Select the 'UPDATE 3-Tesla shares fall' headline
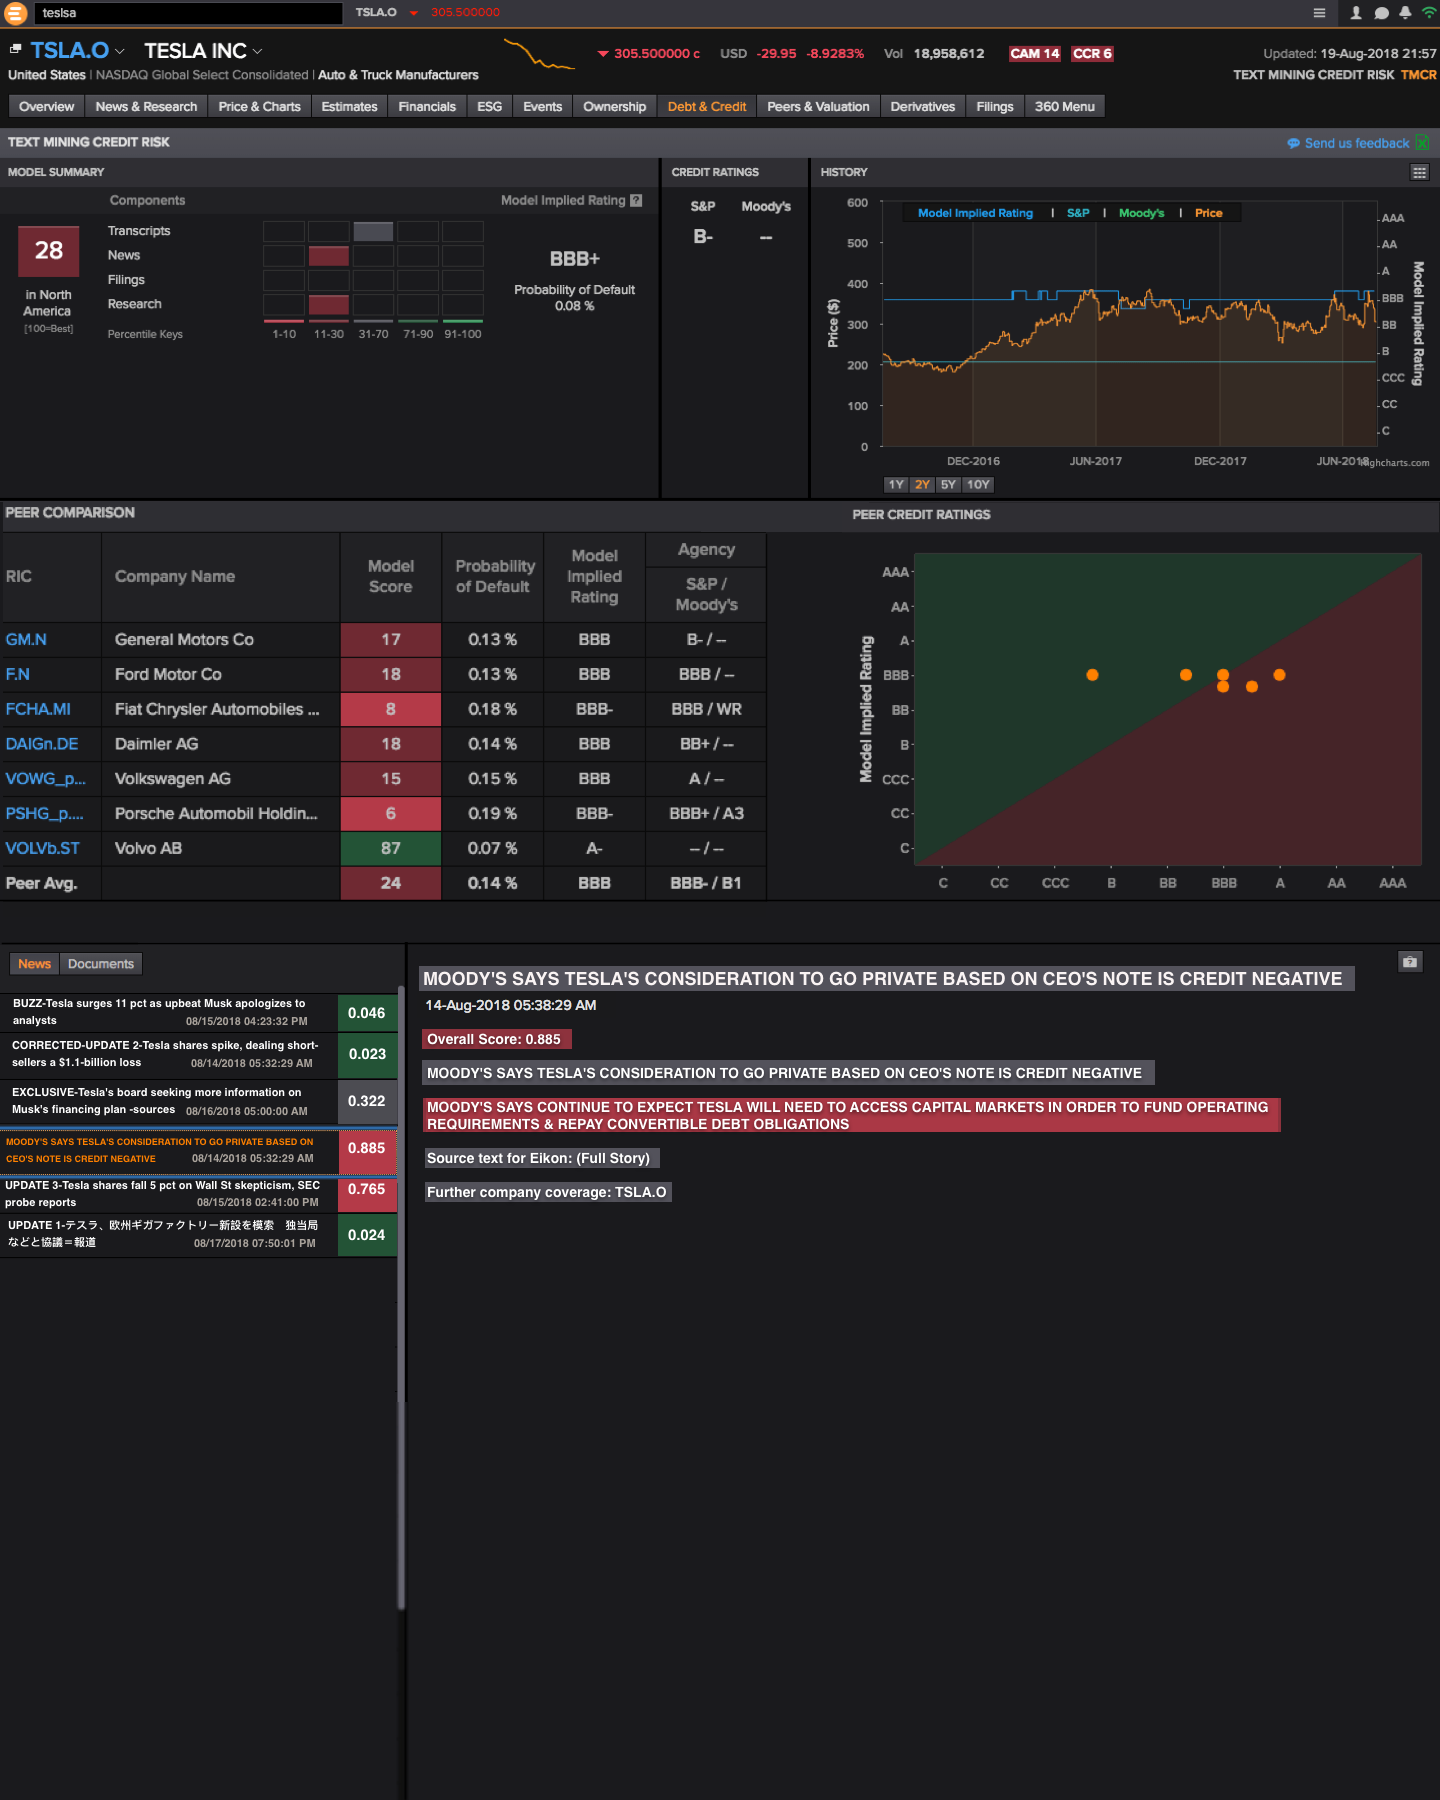The height and width of the screenshot is (1800, 1440). point(168,1194)
